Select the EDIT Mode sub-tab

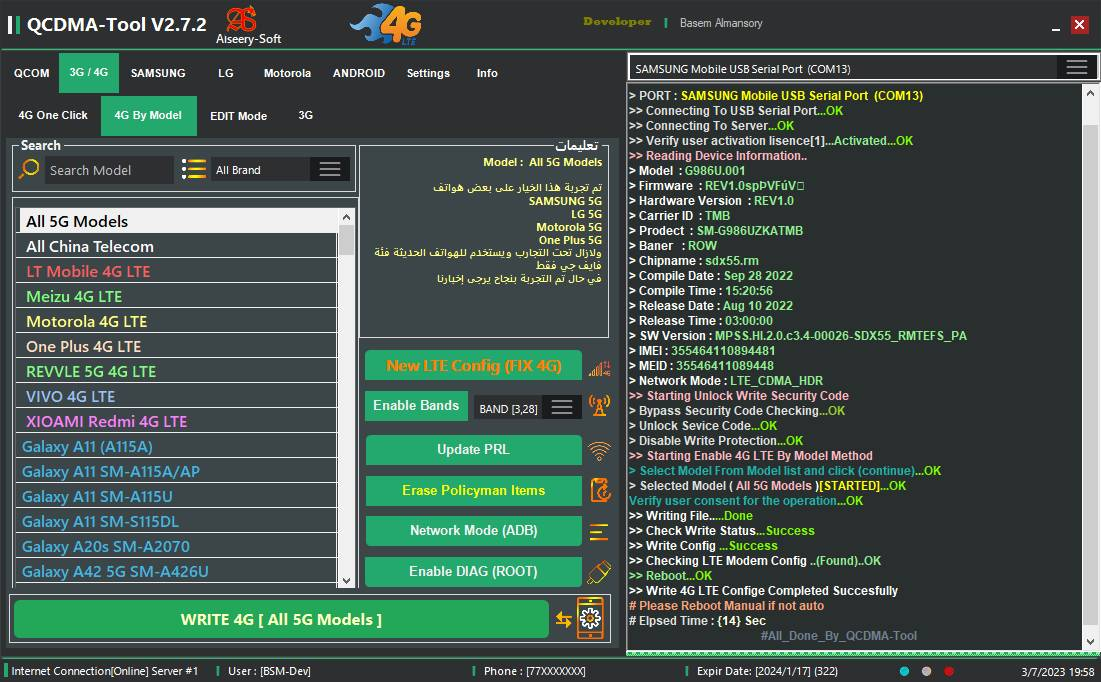pyautogui.click(x=238, y=116)
